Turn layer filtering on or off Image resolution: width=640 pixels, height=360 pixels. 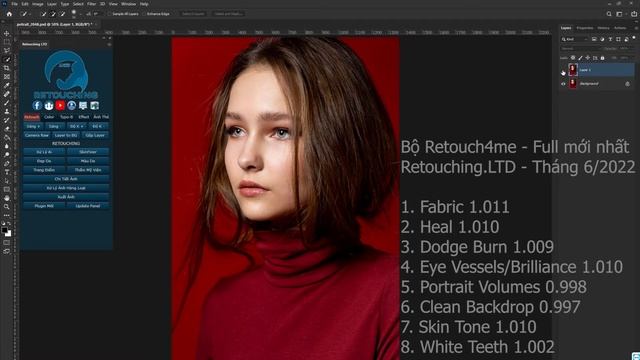click(634, 38)
